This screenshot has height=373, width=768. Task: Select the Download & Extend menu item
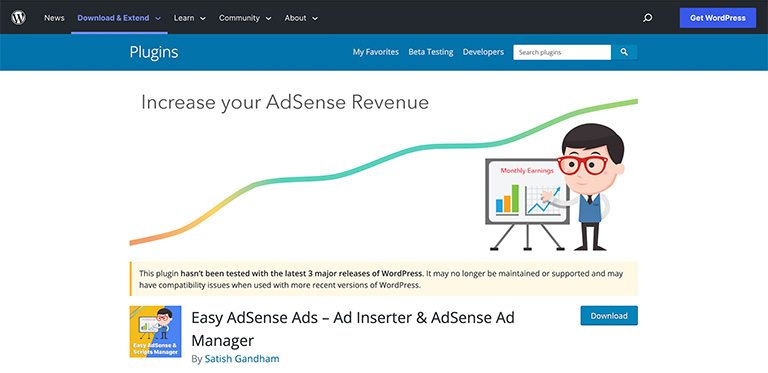[x=113, y=18]
